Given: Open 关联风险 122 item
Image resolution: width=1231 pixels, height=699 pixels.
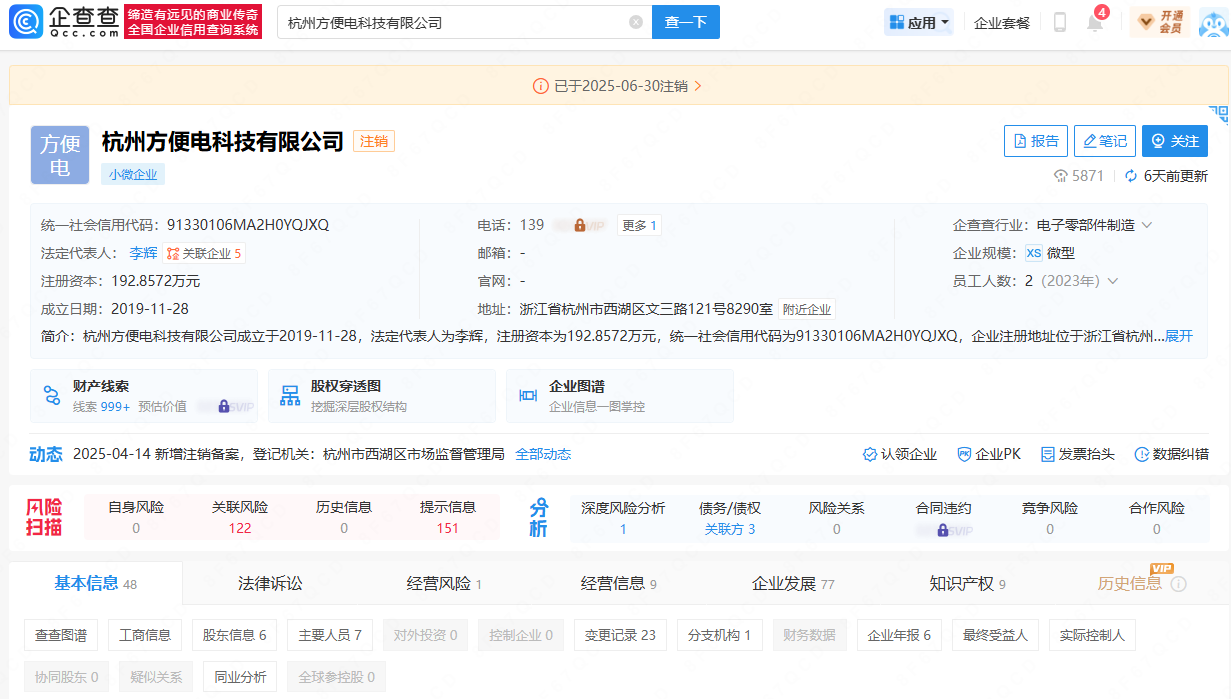Looking at the screenshot, I should click(x=240, y=517).
